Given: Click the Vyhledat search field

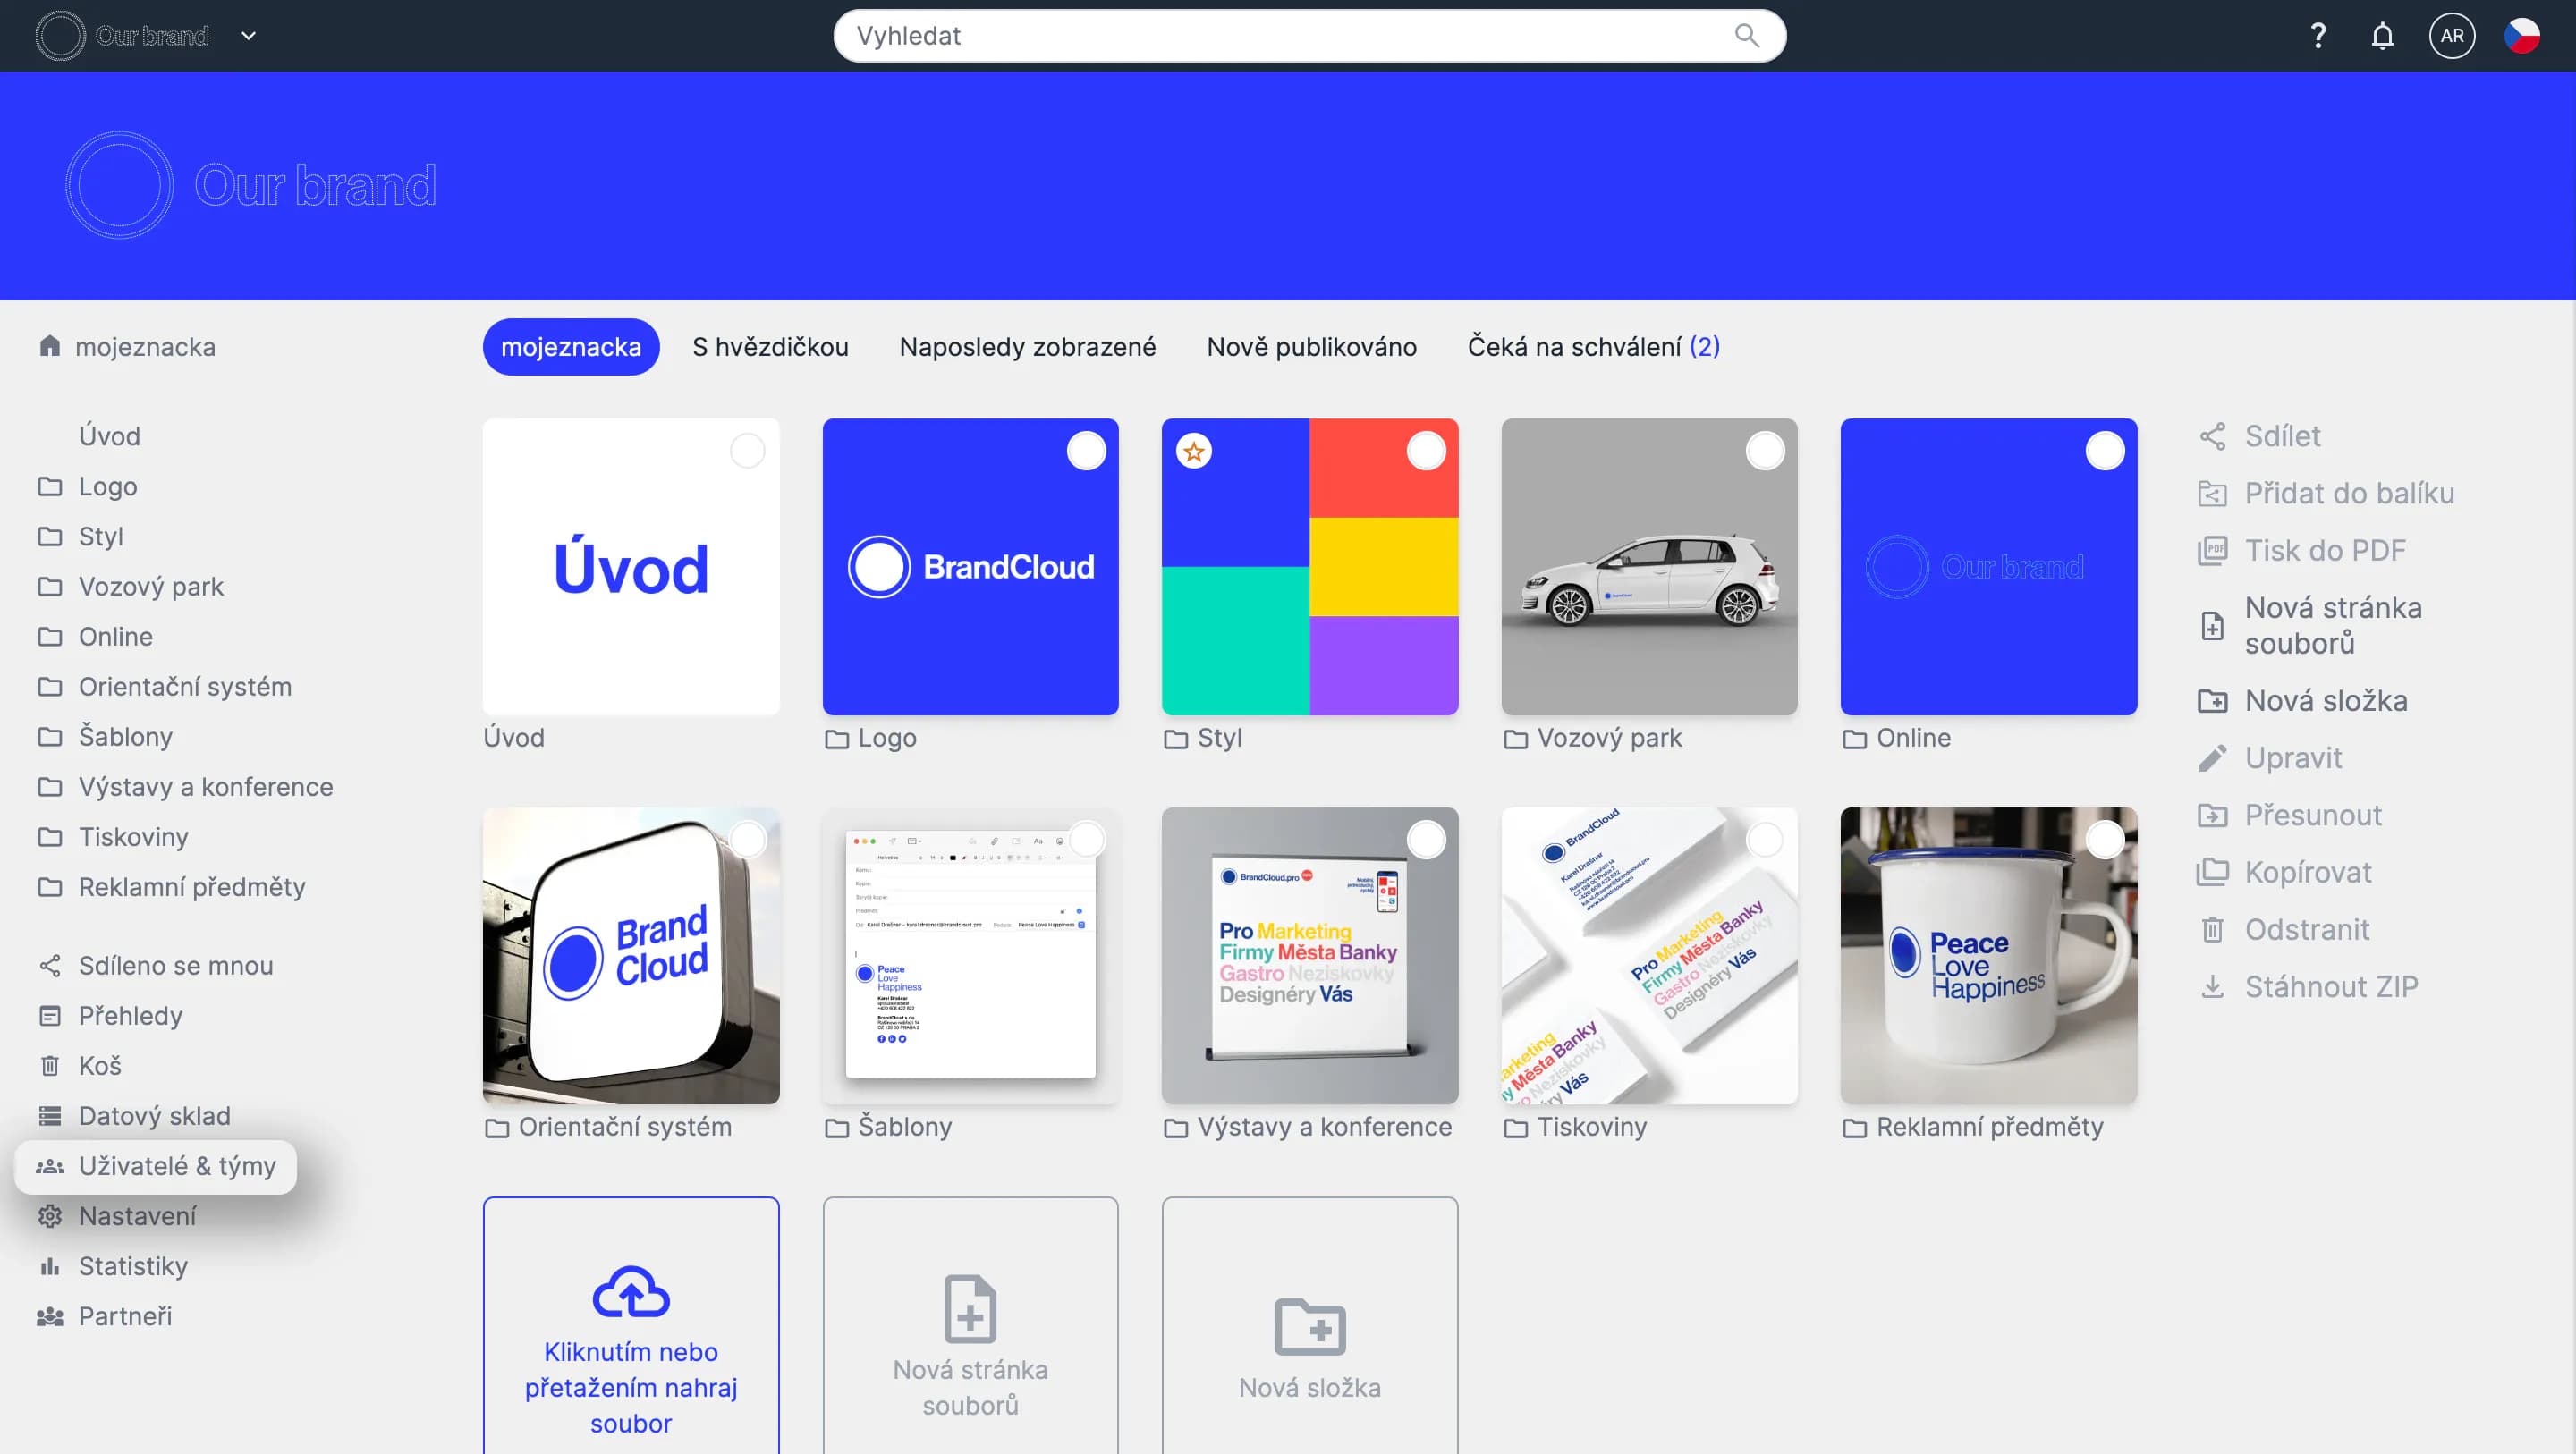Looking at the screenshot, I should (1280, 36).
